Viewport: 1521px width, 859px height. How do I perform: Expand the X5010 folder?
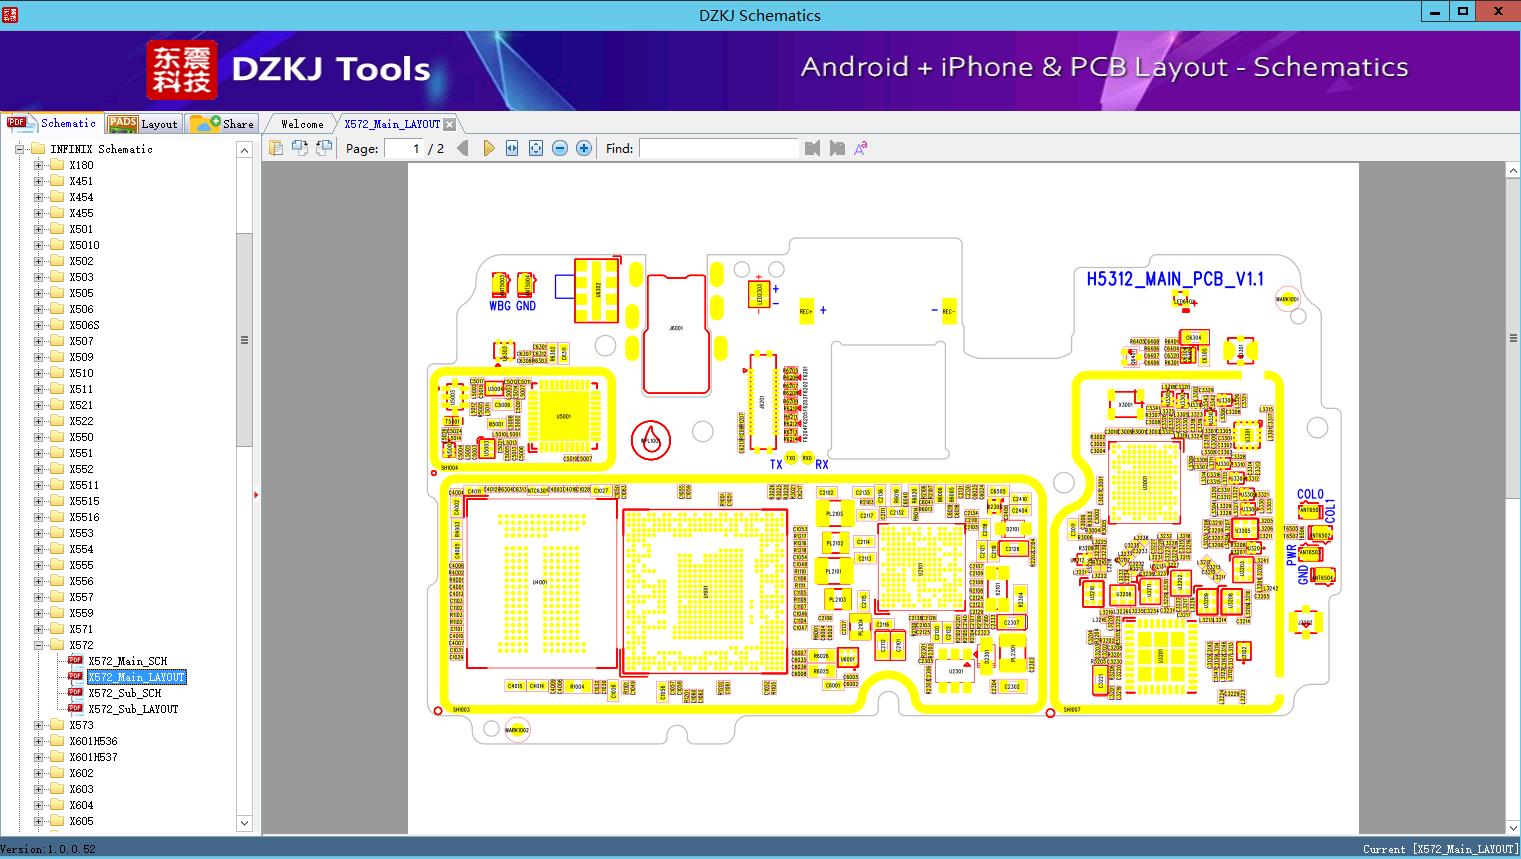pyautogui.click(x=39, y=245)
